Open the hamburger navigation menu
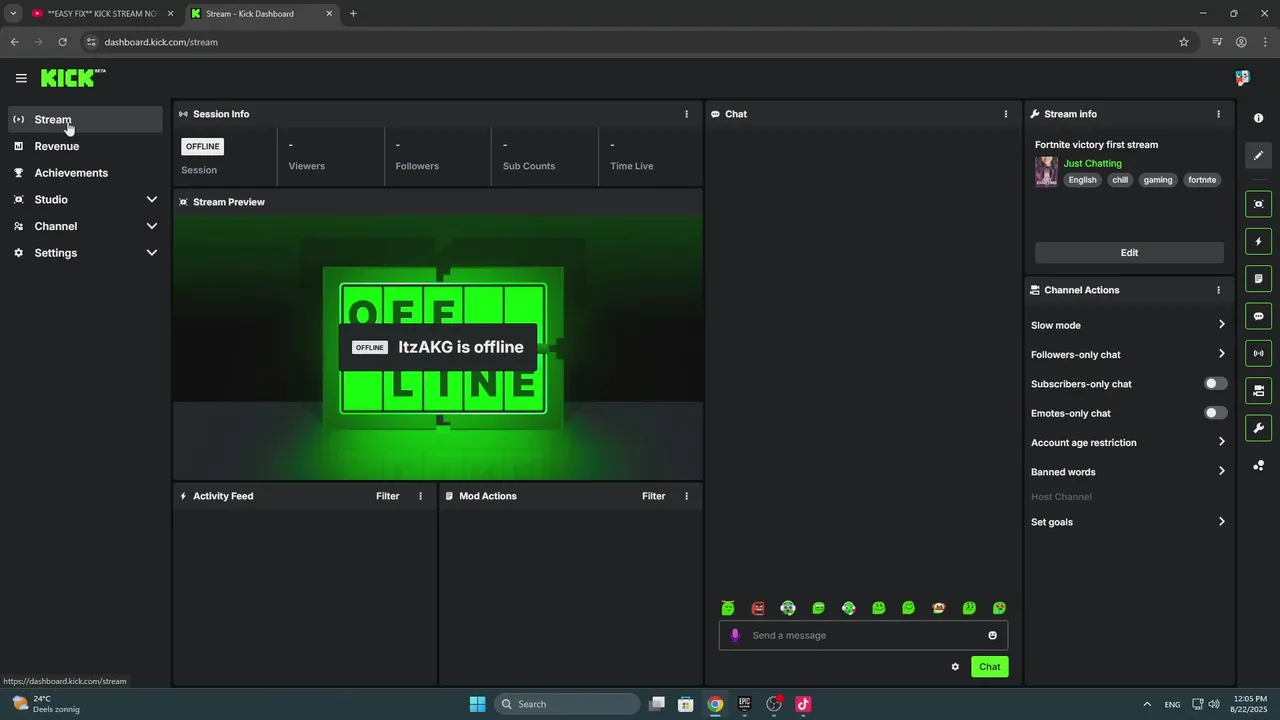 [x=21, y=78]
